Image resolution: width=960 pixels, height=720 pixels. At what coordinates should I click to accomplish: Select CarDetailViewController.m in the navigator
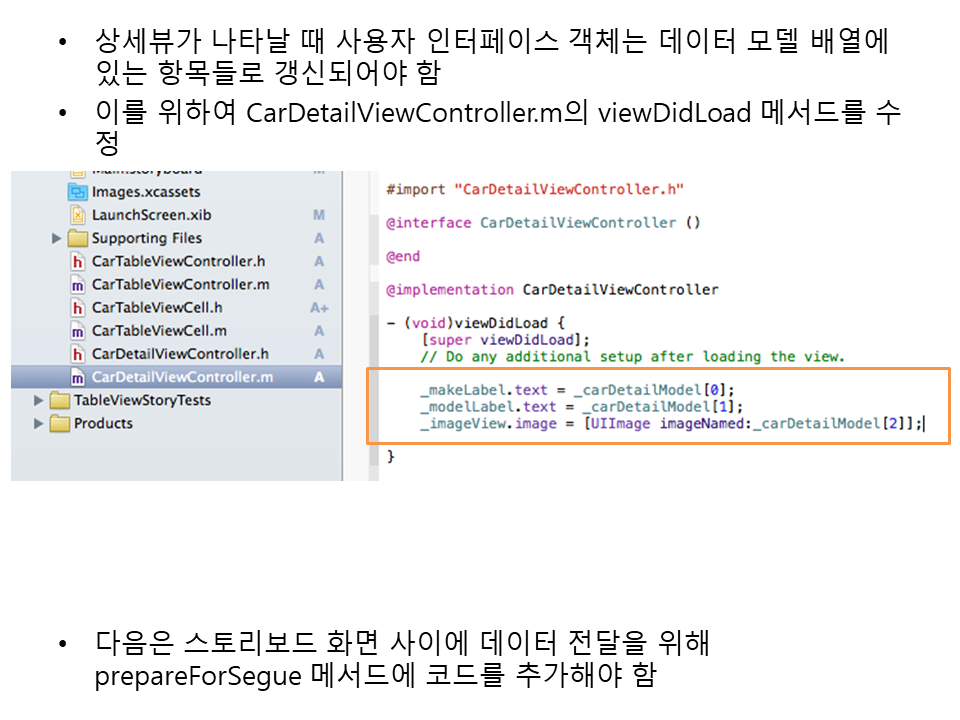pyautogui.click(x=181, y=377)
